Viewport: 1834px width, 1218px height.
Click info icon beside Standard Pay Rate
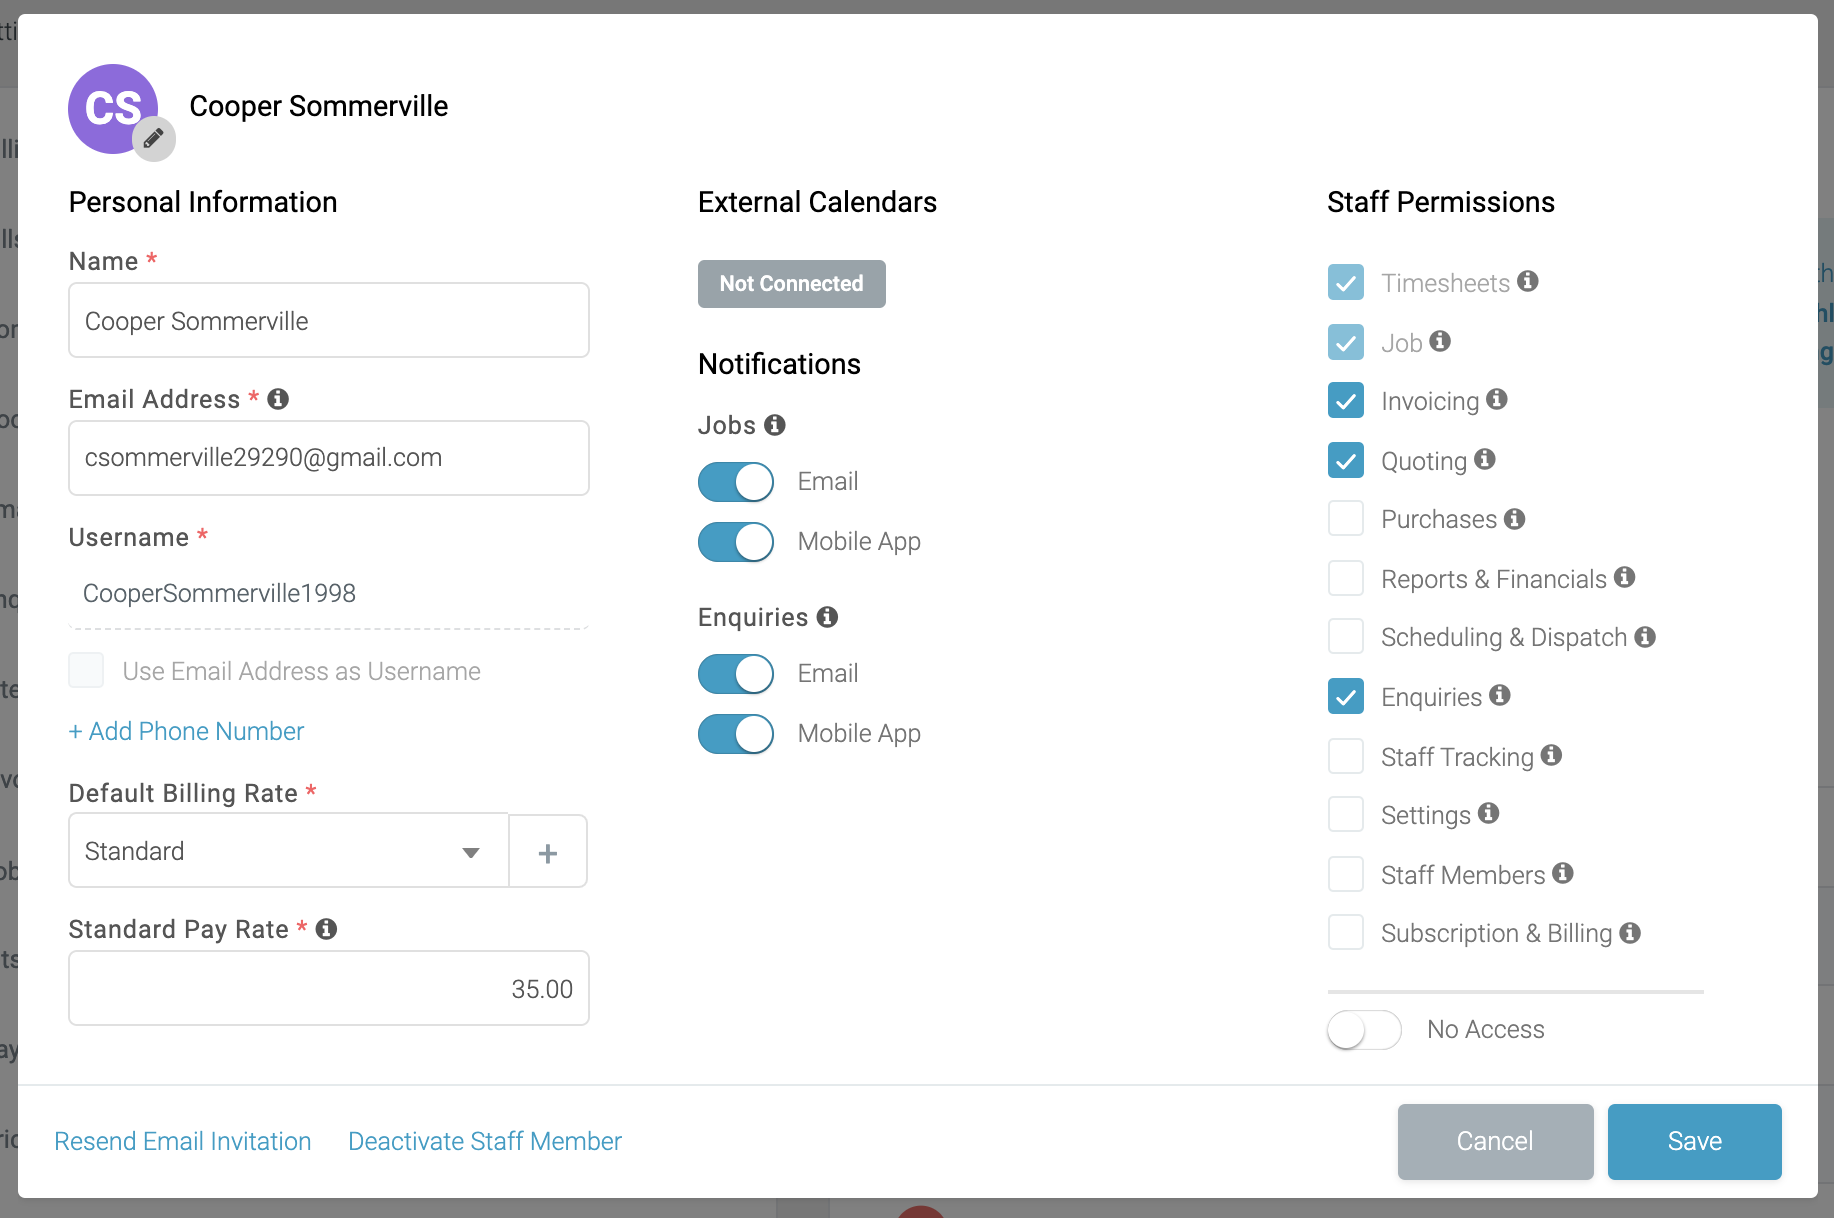click(326, 929)
